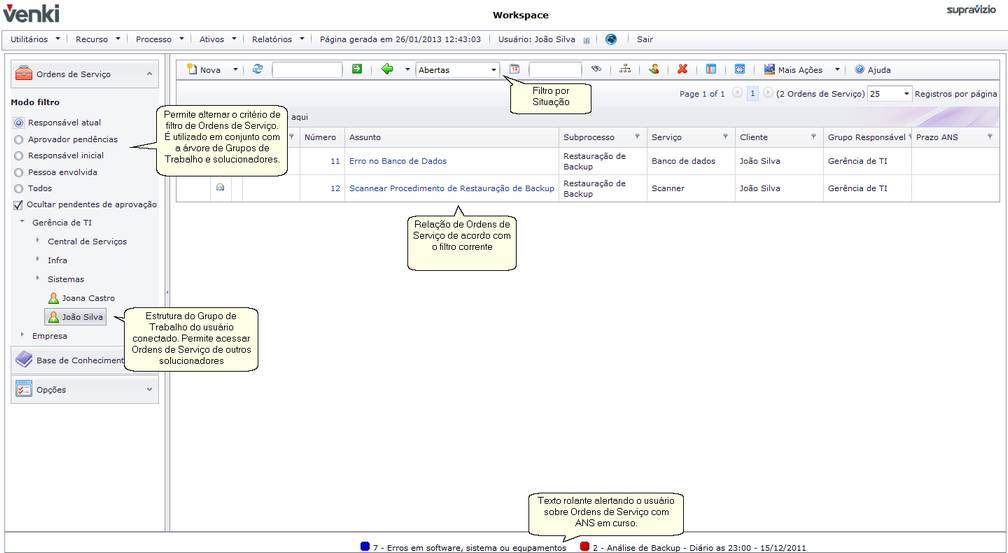Open dropdown arrow next to green back arrow
This screenshot has height=553, width=1008.
[x=408, y=69]
